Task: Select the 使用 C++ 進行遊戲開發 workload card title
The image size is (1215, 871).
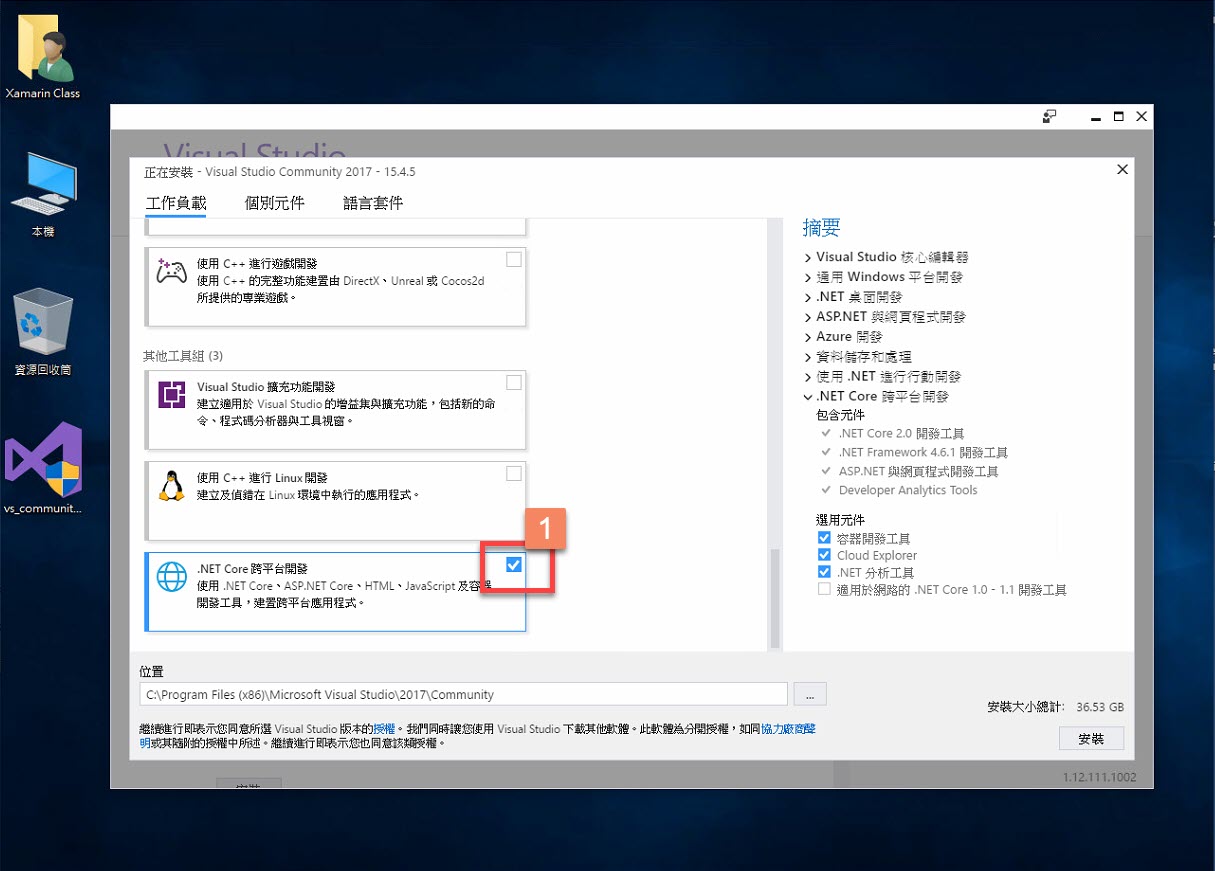Action: click(257, 264)
